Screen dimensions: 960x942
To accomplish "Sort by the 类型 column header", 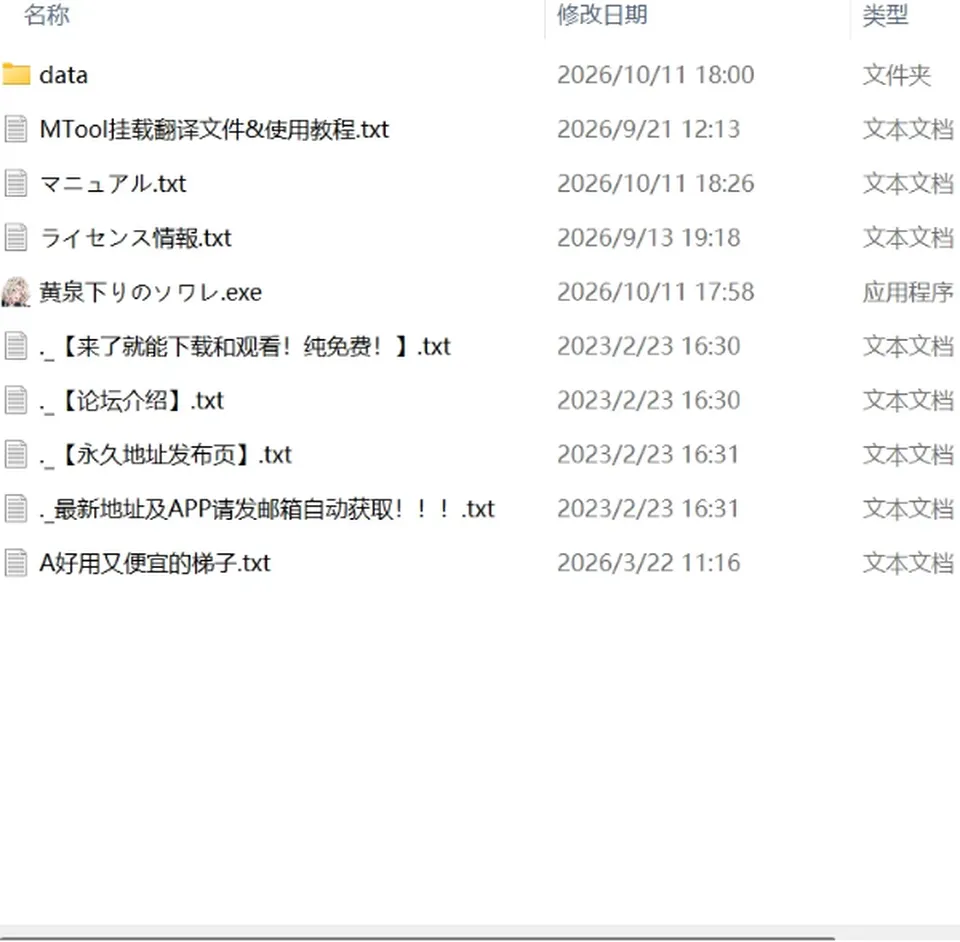I will pos(885,15).
